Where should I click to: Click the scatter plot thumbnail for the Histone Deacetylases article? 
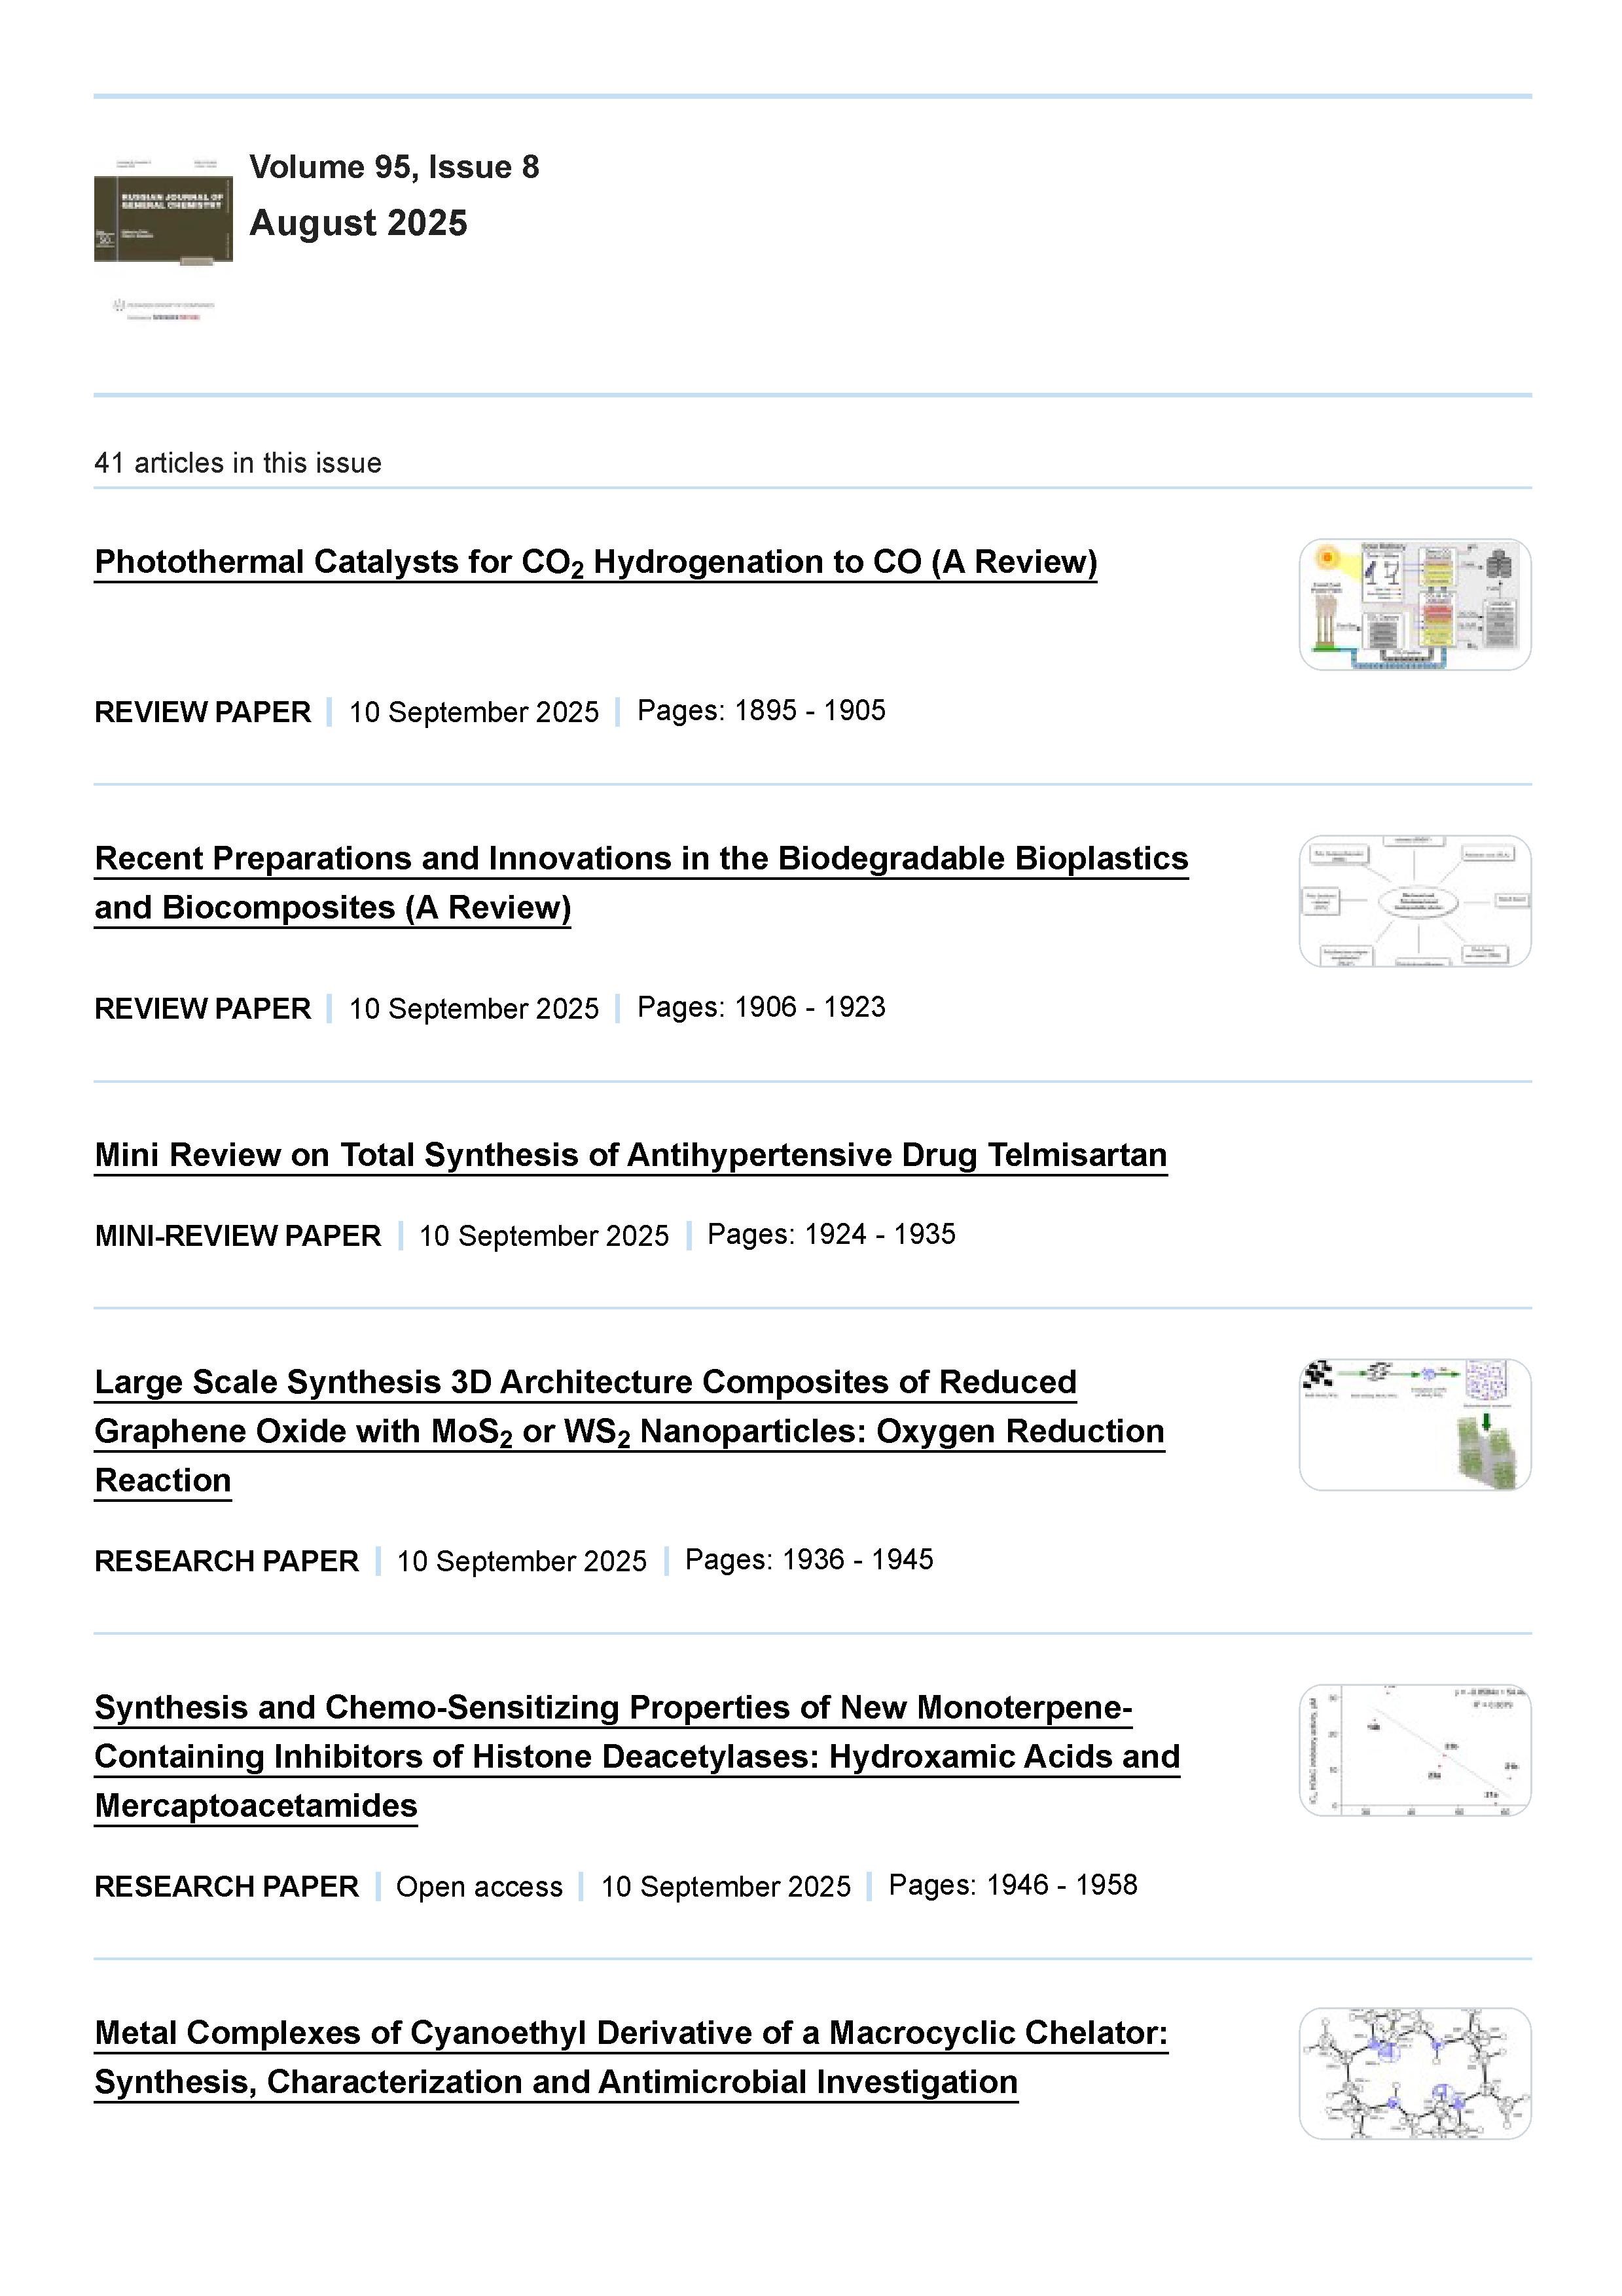1414,1750
